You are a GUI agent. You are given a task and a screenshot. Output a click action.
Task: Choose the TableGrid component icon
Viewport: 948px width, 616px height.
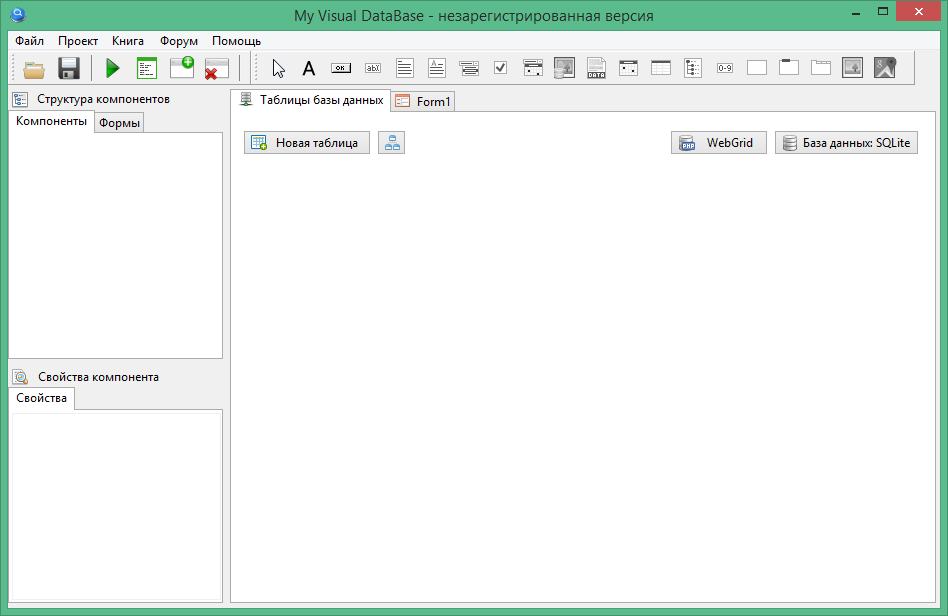coord(661,68)
